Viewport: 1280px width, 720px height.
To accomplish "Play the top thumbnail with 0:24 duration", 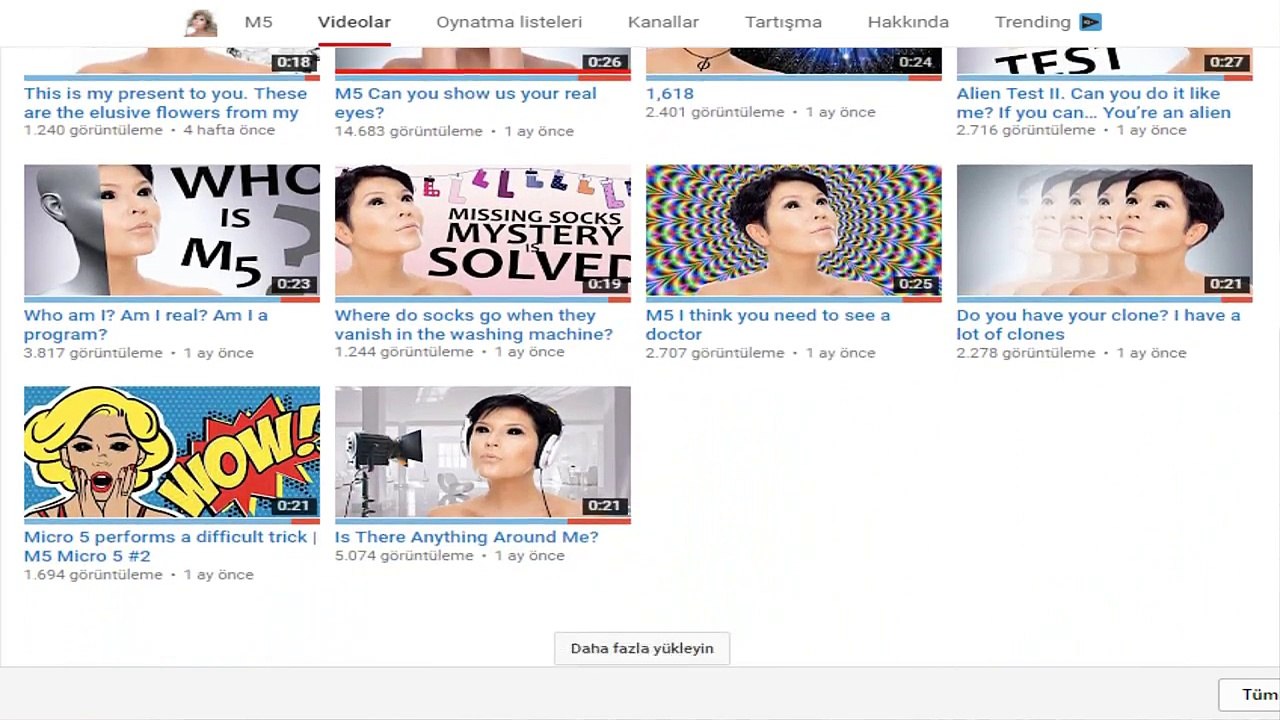I will tap(794, 61).
